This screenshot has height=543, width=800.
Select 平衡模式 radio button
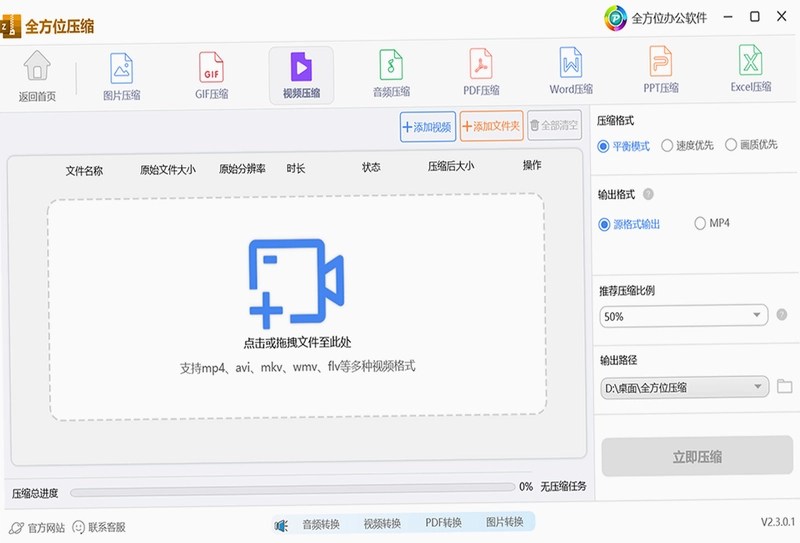click(603, 146)
